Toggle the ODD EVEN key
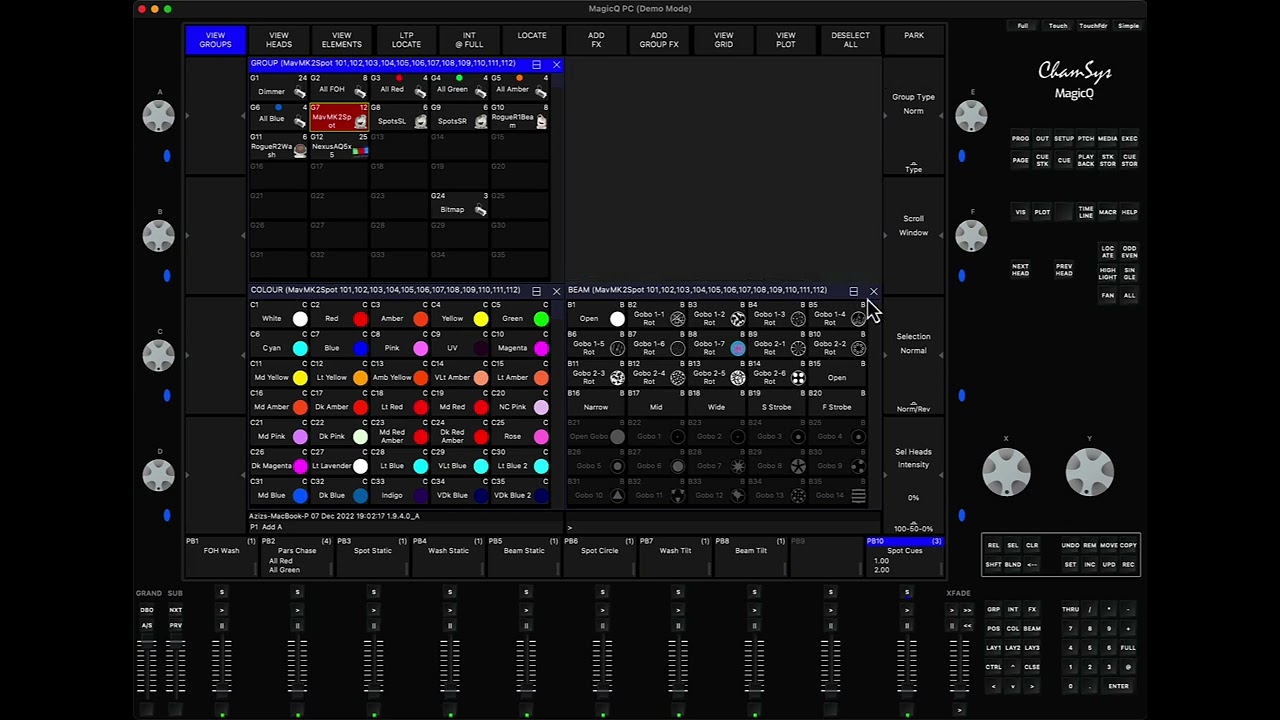The height and width of the screenshot is (720, 1280). pyautogui.click(x=1129, y=251)
